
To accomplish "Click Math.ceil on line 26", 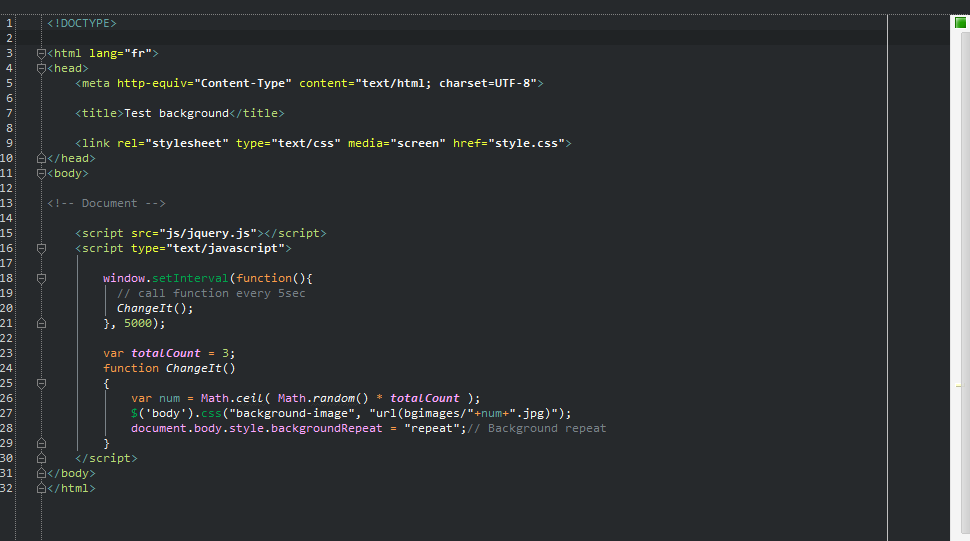I will point(232,398).
